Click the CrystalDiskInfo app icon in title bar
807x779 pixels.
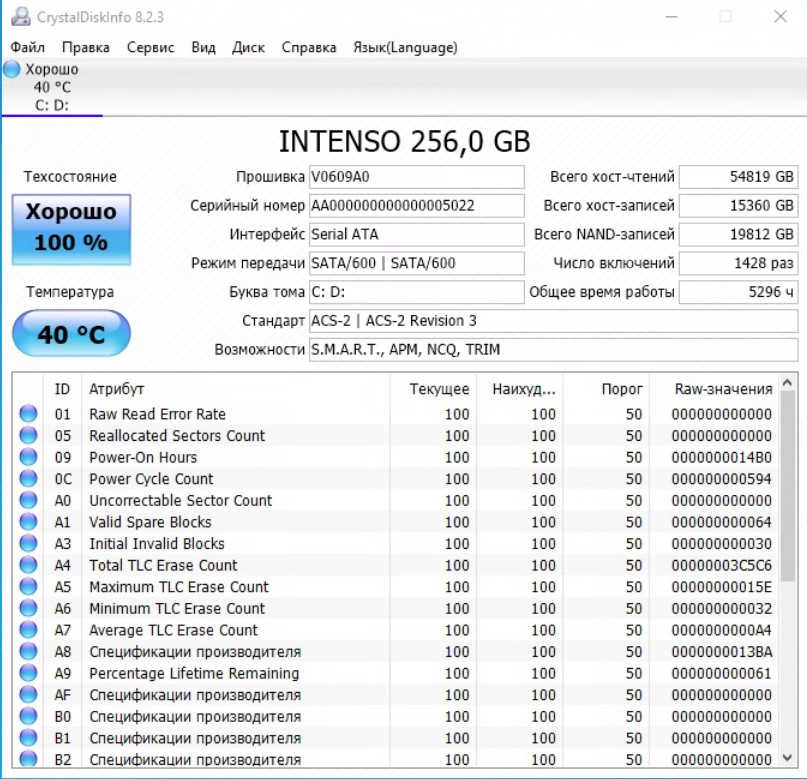click(20, 17)
